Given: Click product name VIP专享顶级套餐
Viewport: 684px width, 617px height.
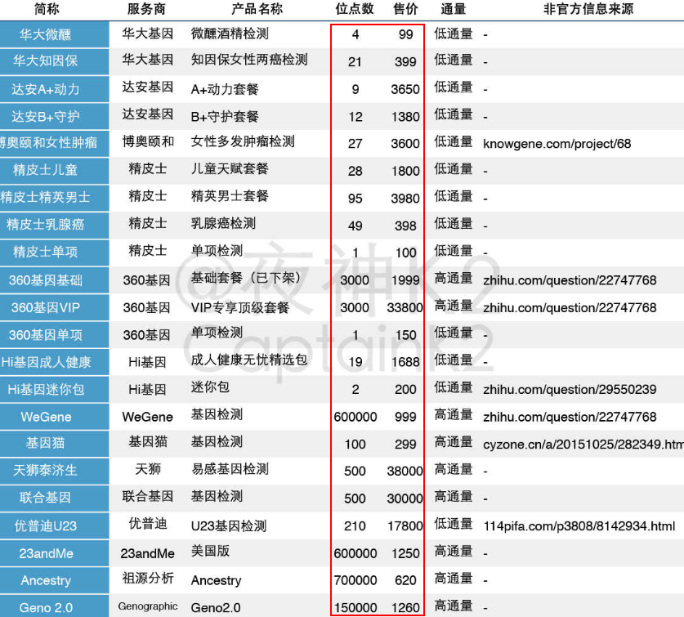Looking at the screenshot, I should coord(240,308).
